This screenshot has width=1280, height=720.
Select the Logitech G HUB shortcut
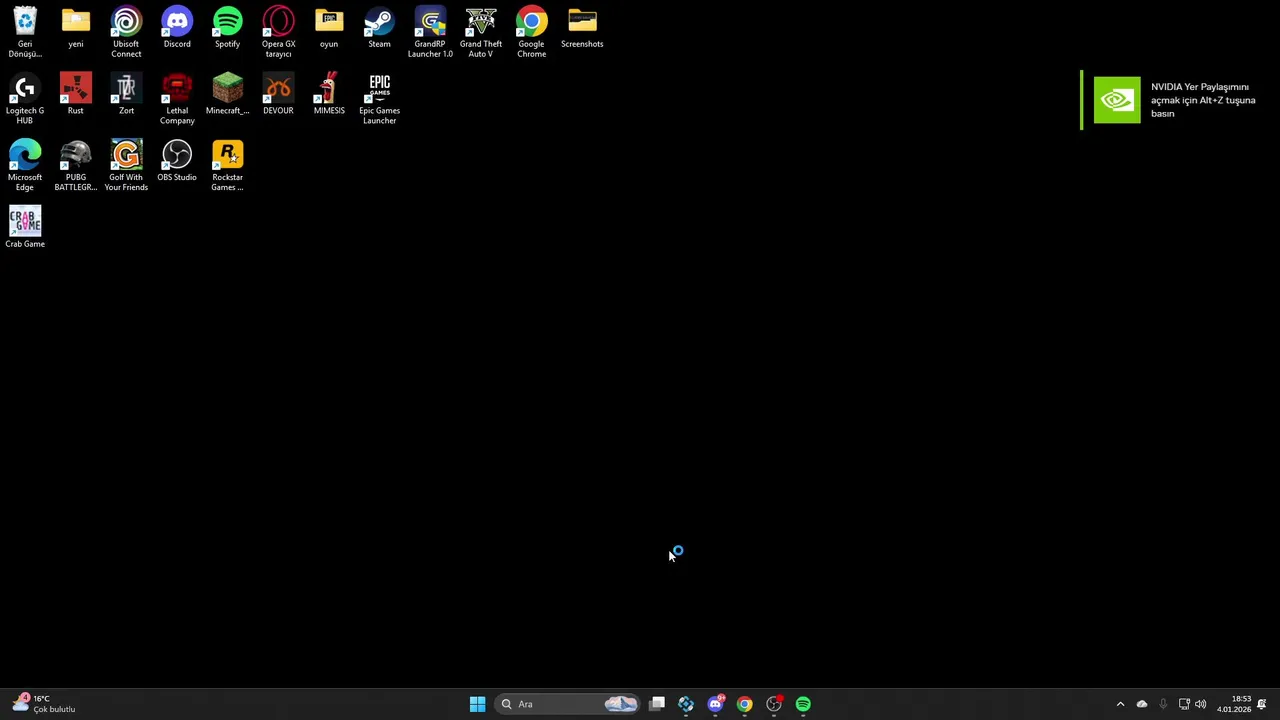click(x=25, y=98)
